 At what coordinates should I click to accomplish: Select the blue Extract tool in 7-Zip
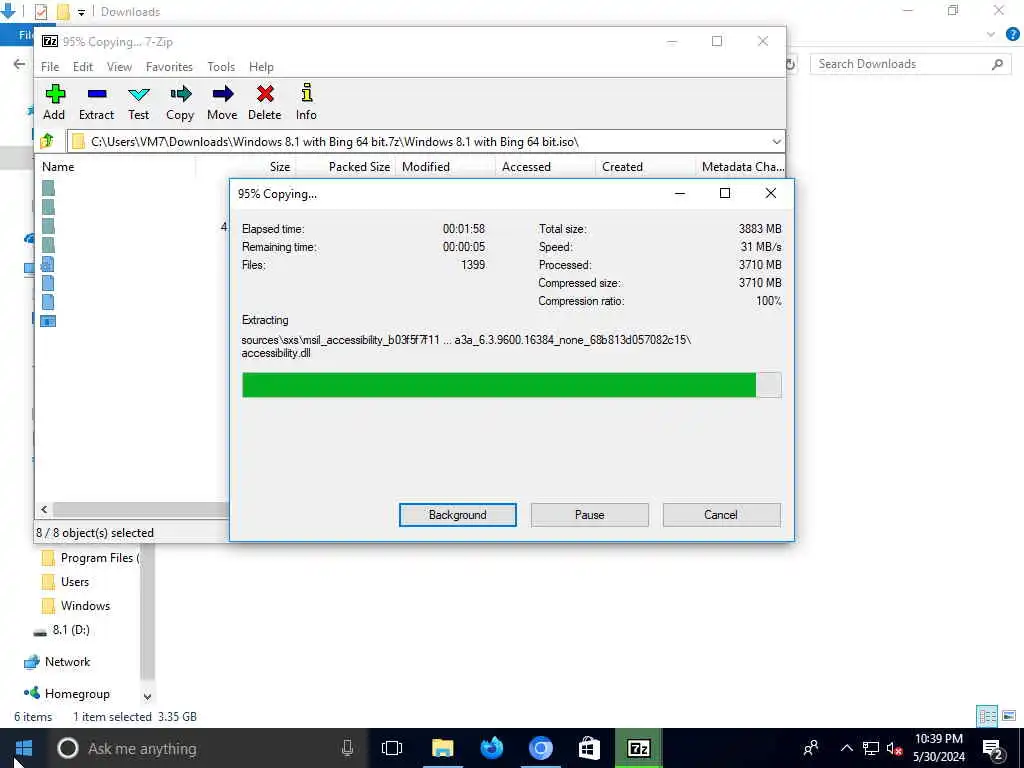97,94
